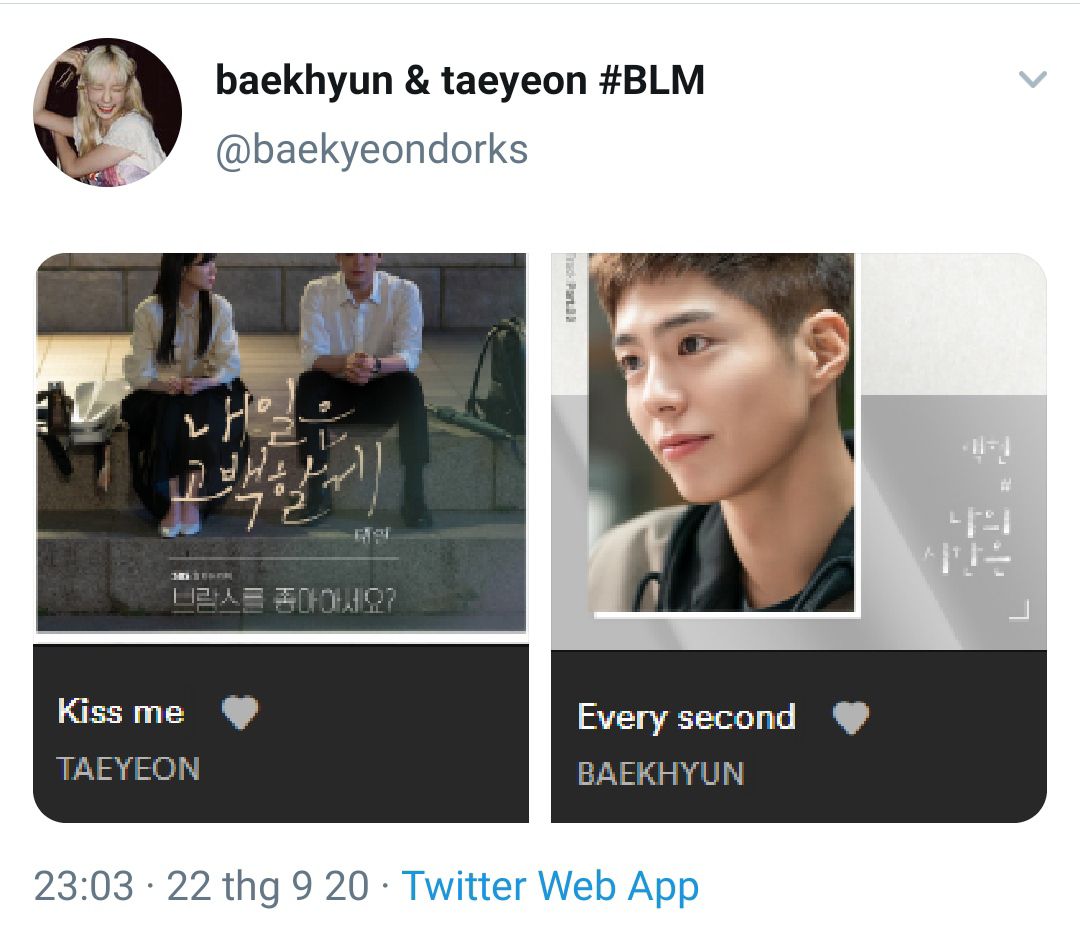
Task: Open the @baekyeondorks handle link
Action: tap(372, 149)
